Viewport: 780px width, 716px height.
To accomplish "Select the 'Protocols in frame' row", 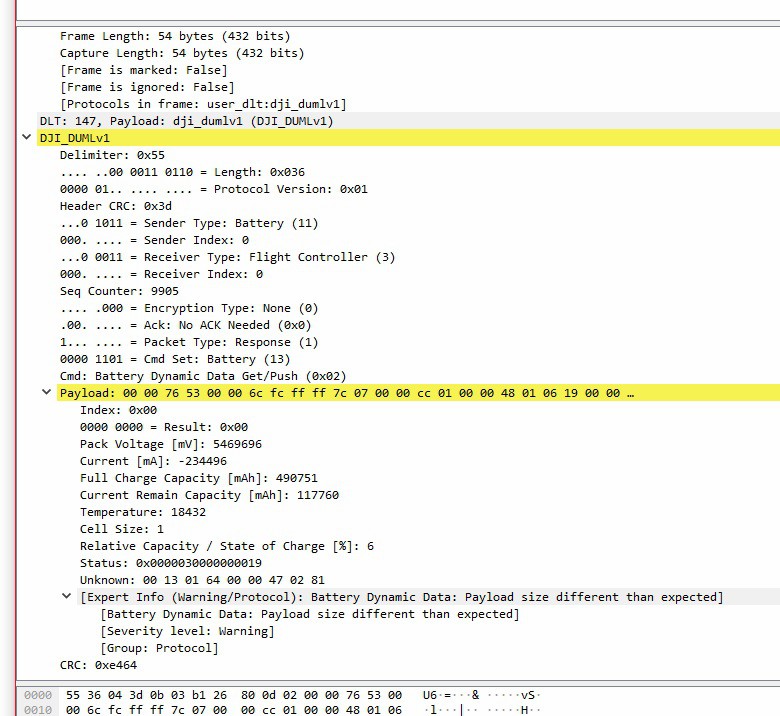I will (x=203, y=104).
